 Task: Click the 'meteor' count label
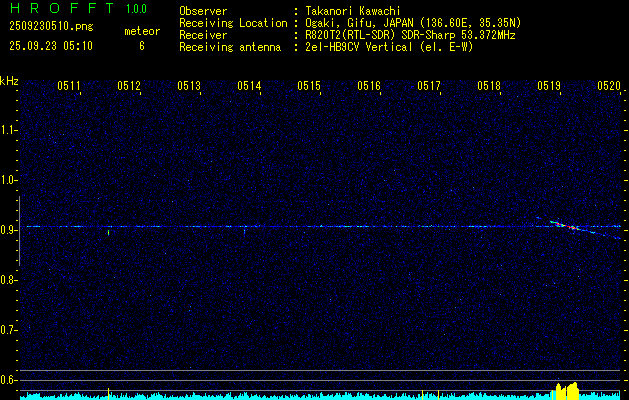click(142, 31)
